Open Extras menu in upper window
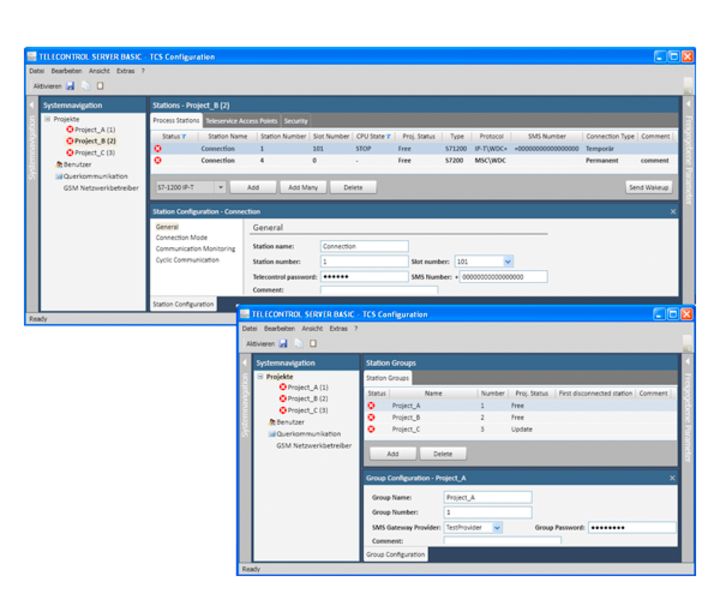Image resolution: width=720 pixels, height=600 pixels. (125, 71)
